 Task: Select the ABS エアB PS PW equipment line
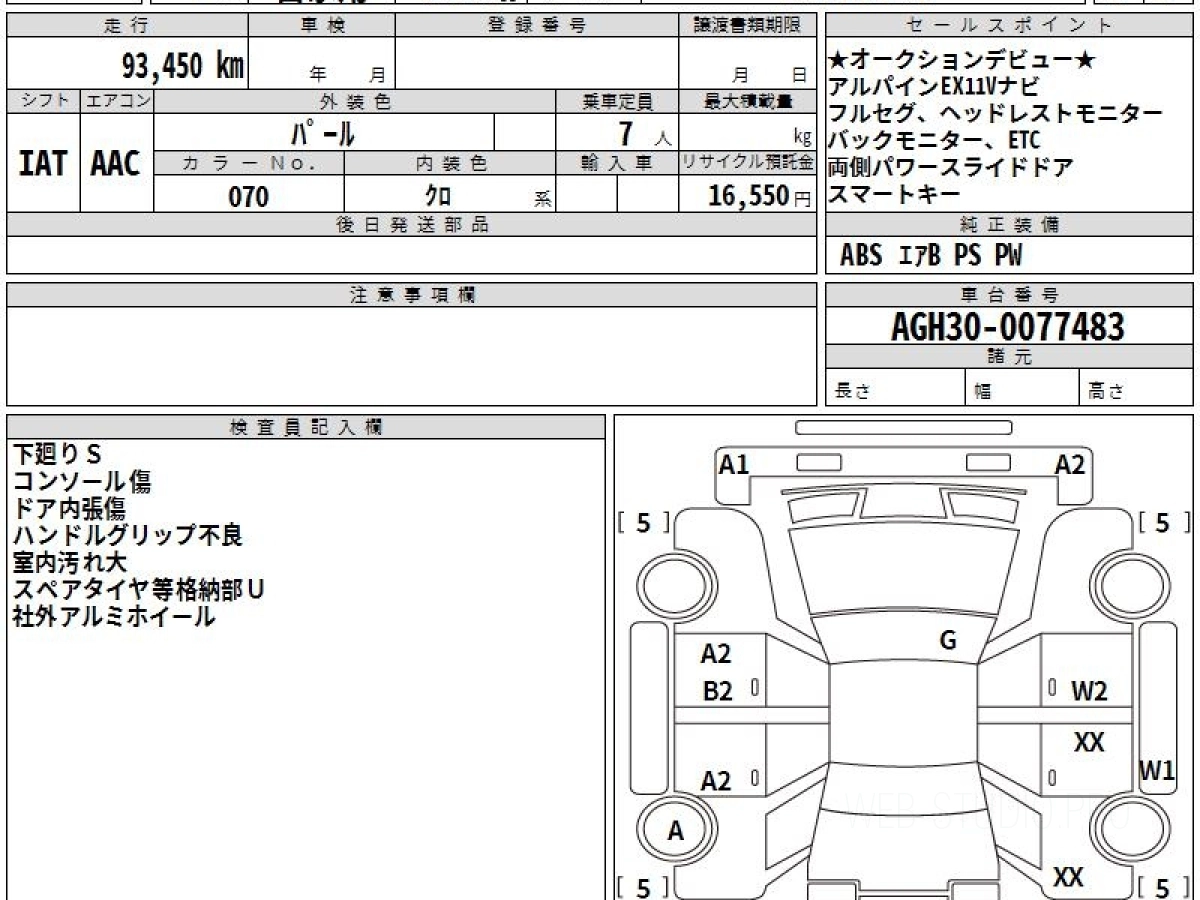coord(931,256)
